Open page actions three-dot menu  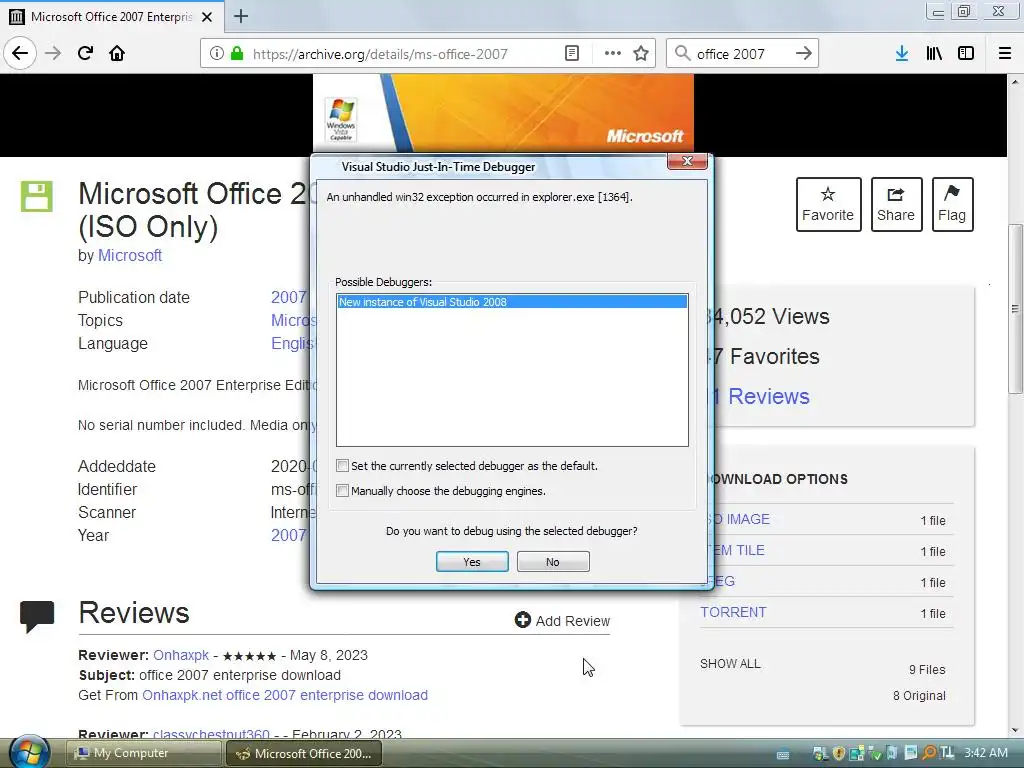tap(613, 54)
